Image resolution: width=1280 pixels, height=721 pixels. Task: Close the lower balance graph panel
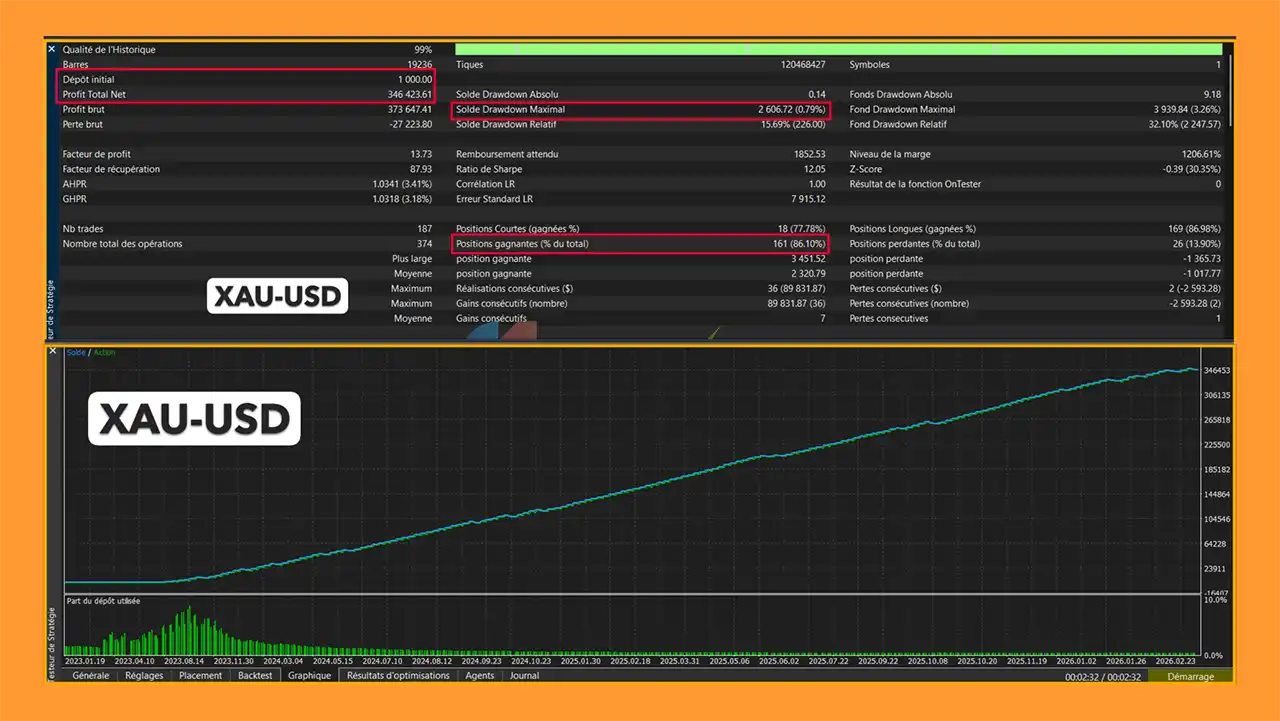(x=52, y=353)
